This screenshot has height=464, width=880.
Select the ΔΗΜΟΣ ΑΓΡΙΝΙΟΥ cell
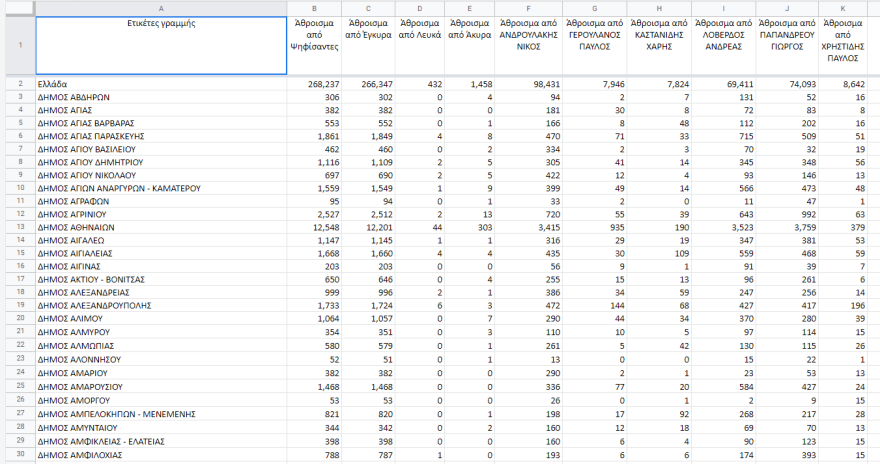tap(161, 214)
